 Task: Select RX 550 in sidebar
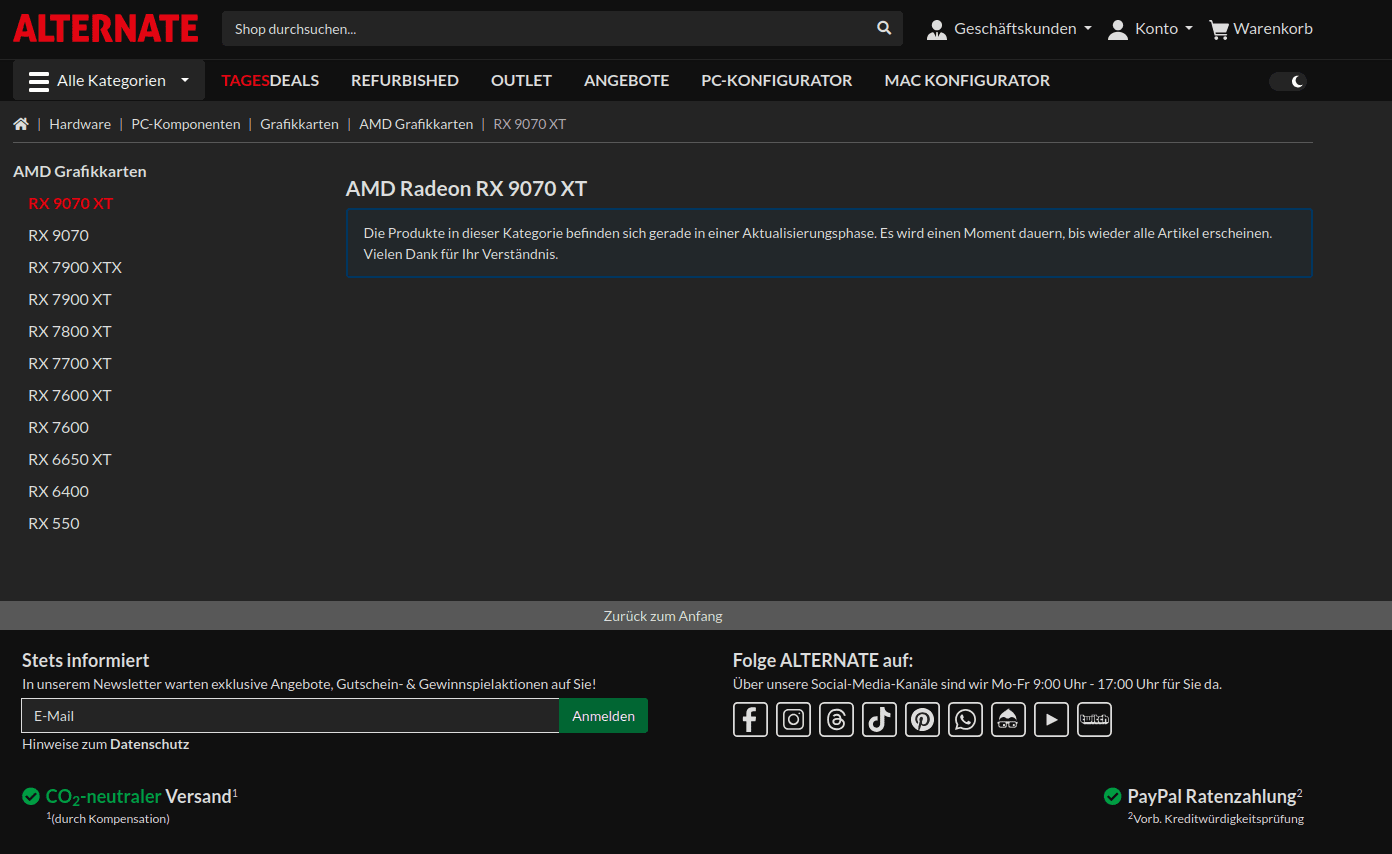(x=54, y=523)
